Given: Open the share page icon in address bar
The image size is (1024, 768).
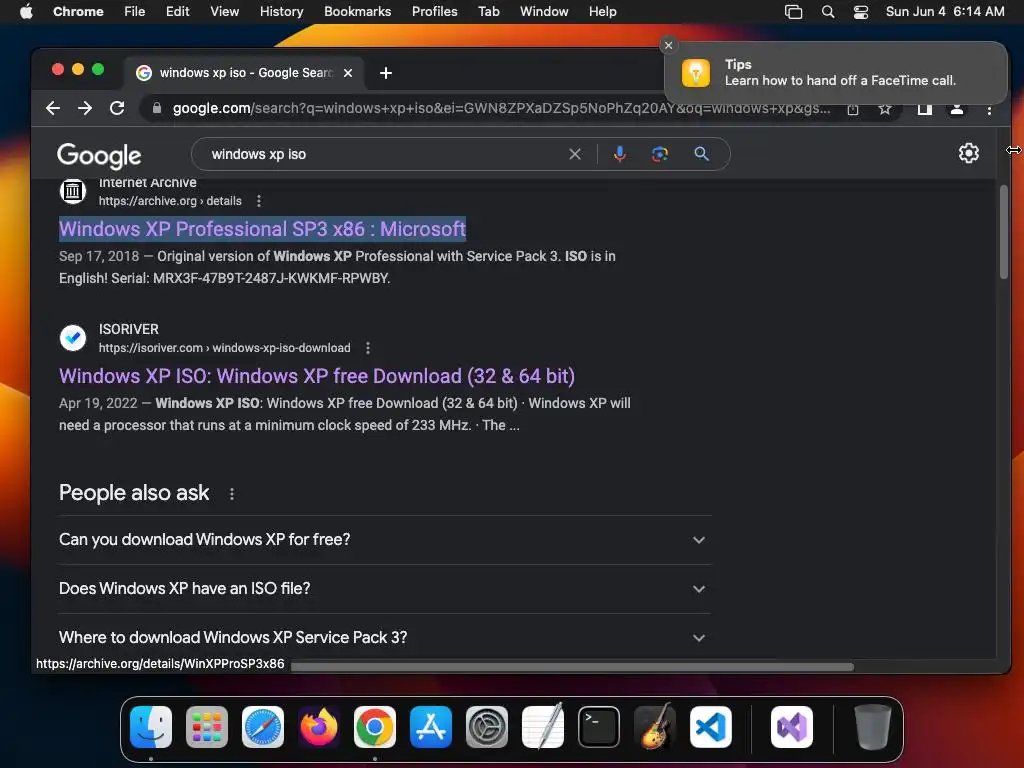Looking at the screenshot, I should pos(853,109).
